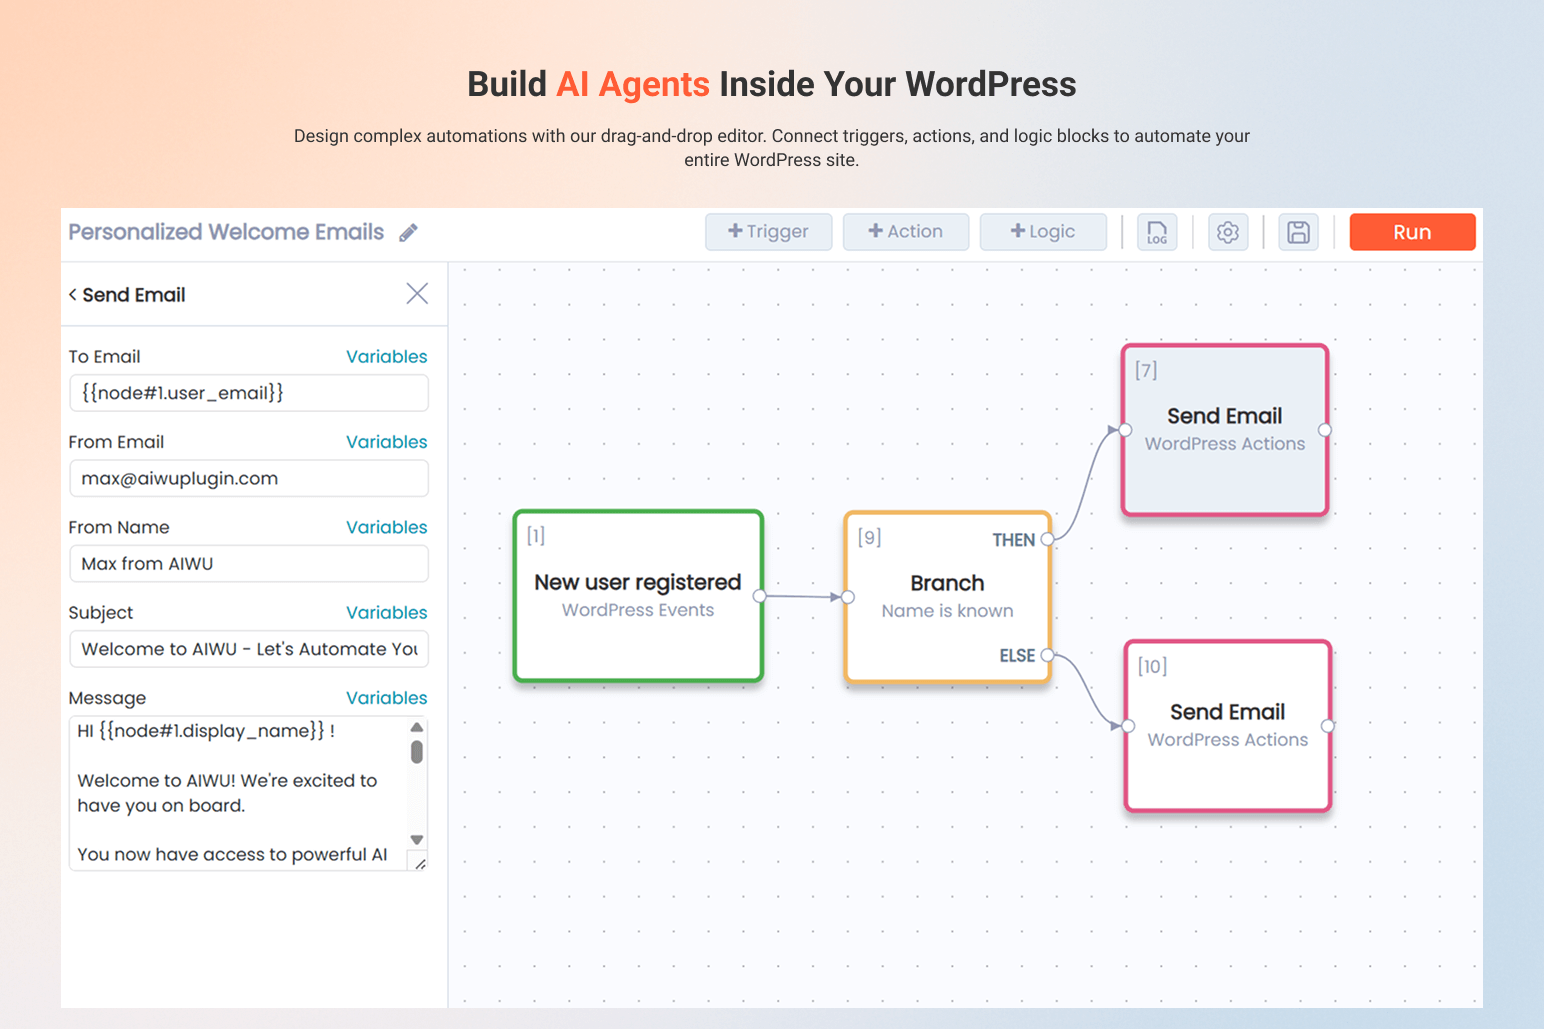Select the Branch logic node
The image size is (1544, 1029).
click(x=946, y=596)
